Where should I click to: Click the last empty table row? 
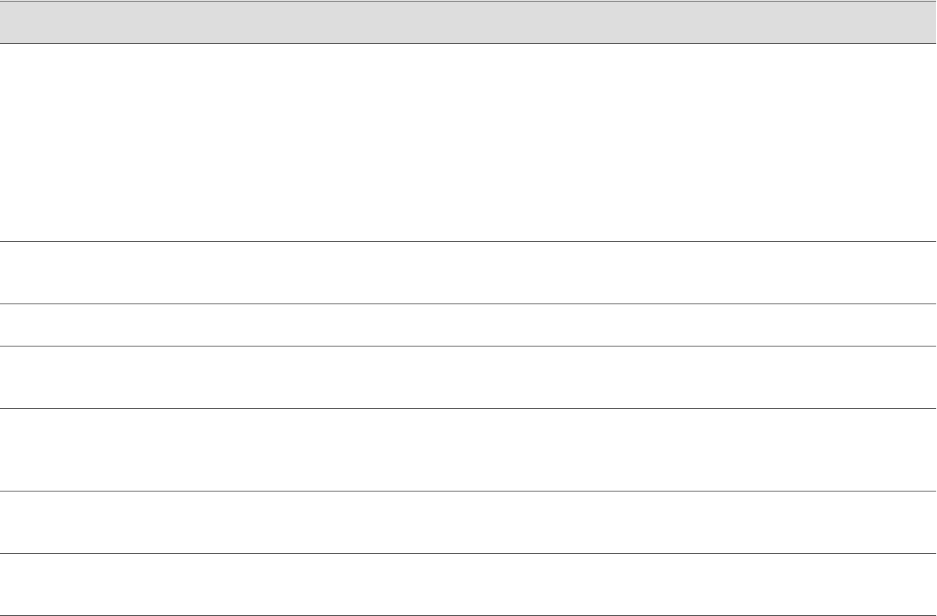click(468, 584)
